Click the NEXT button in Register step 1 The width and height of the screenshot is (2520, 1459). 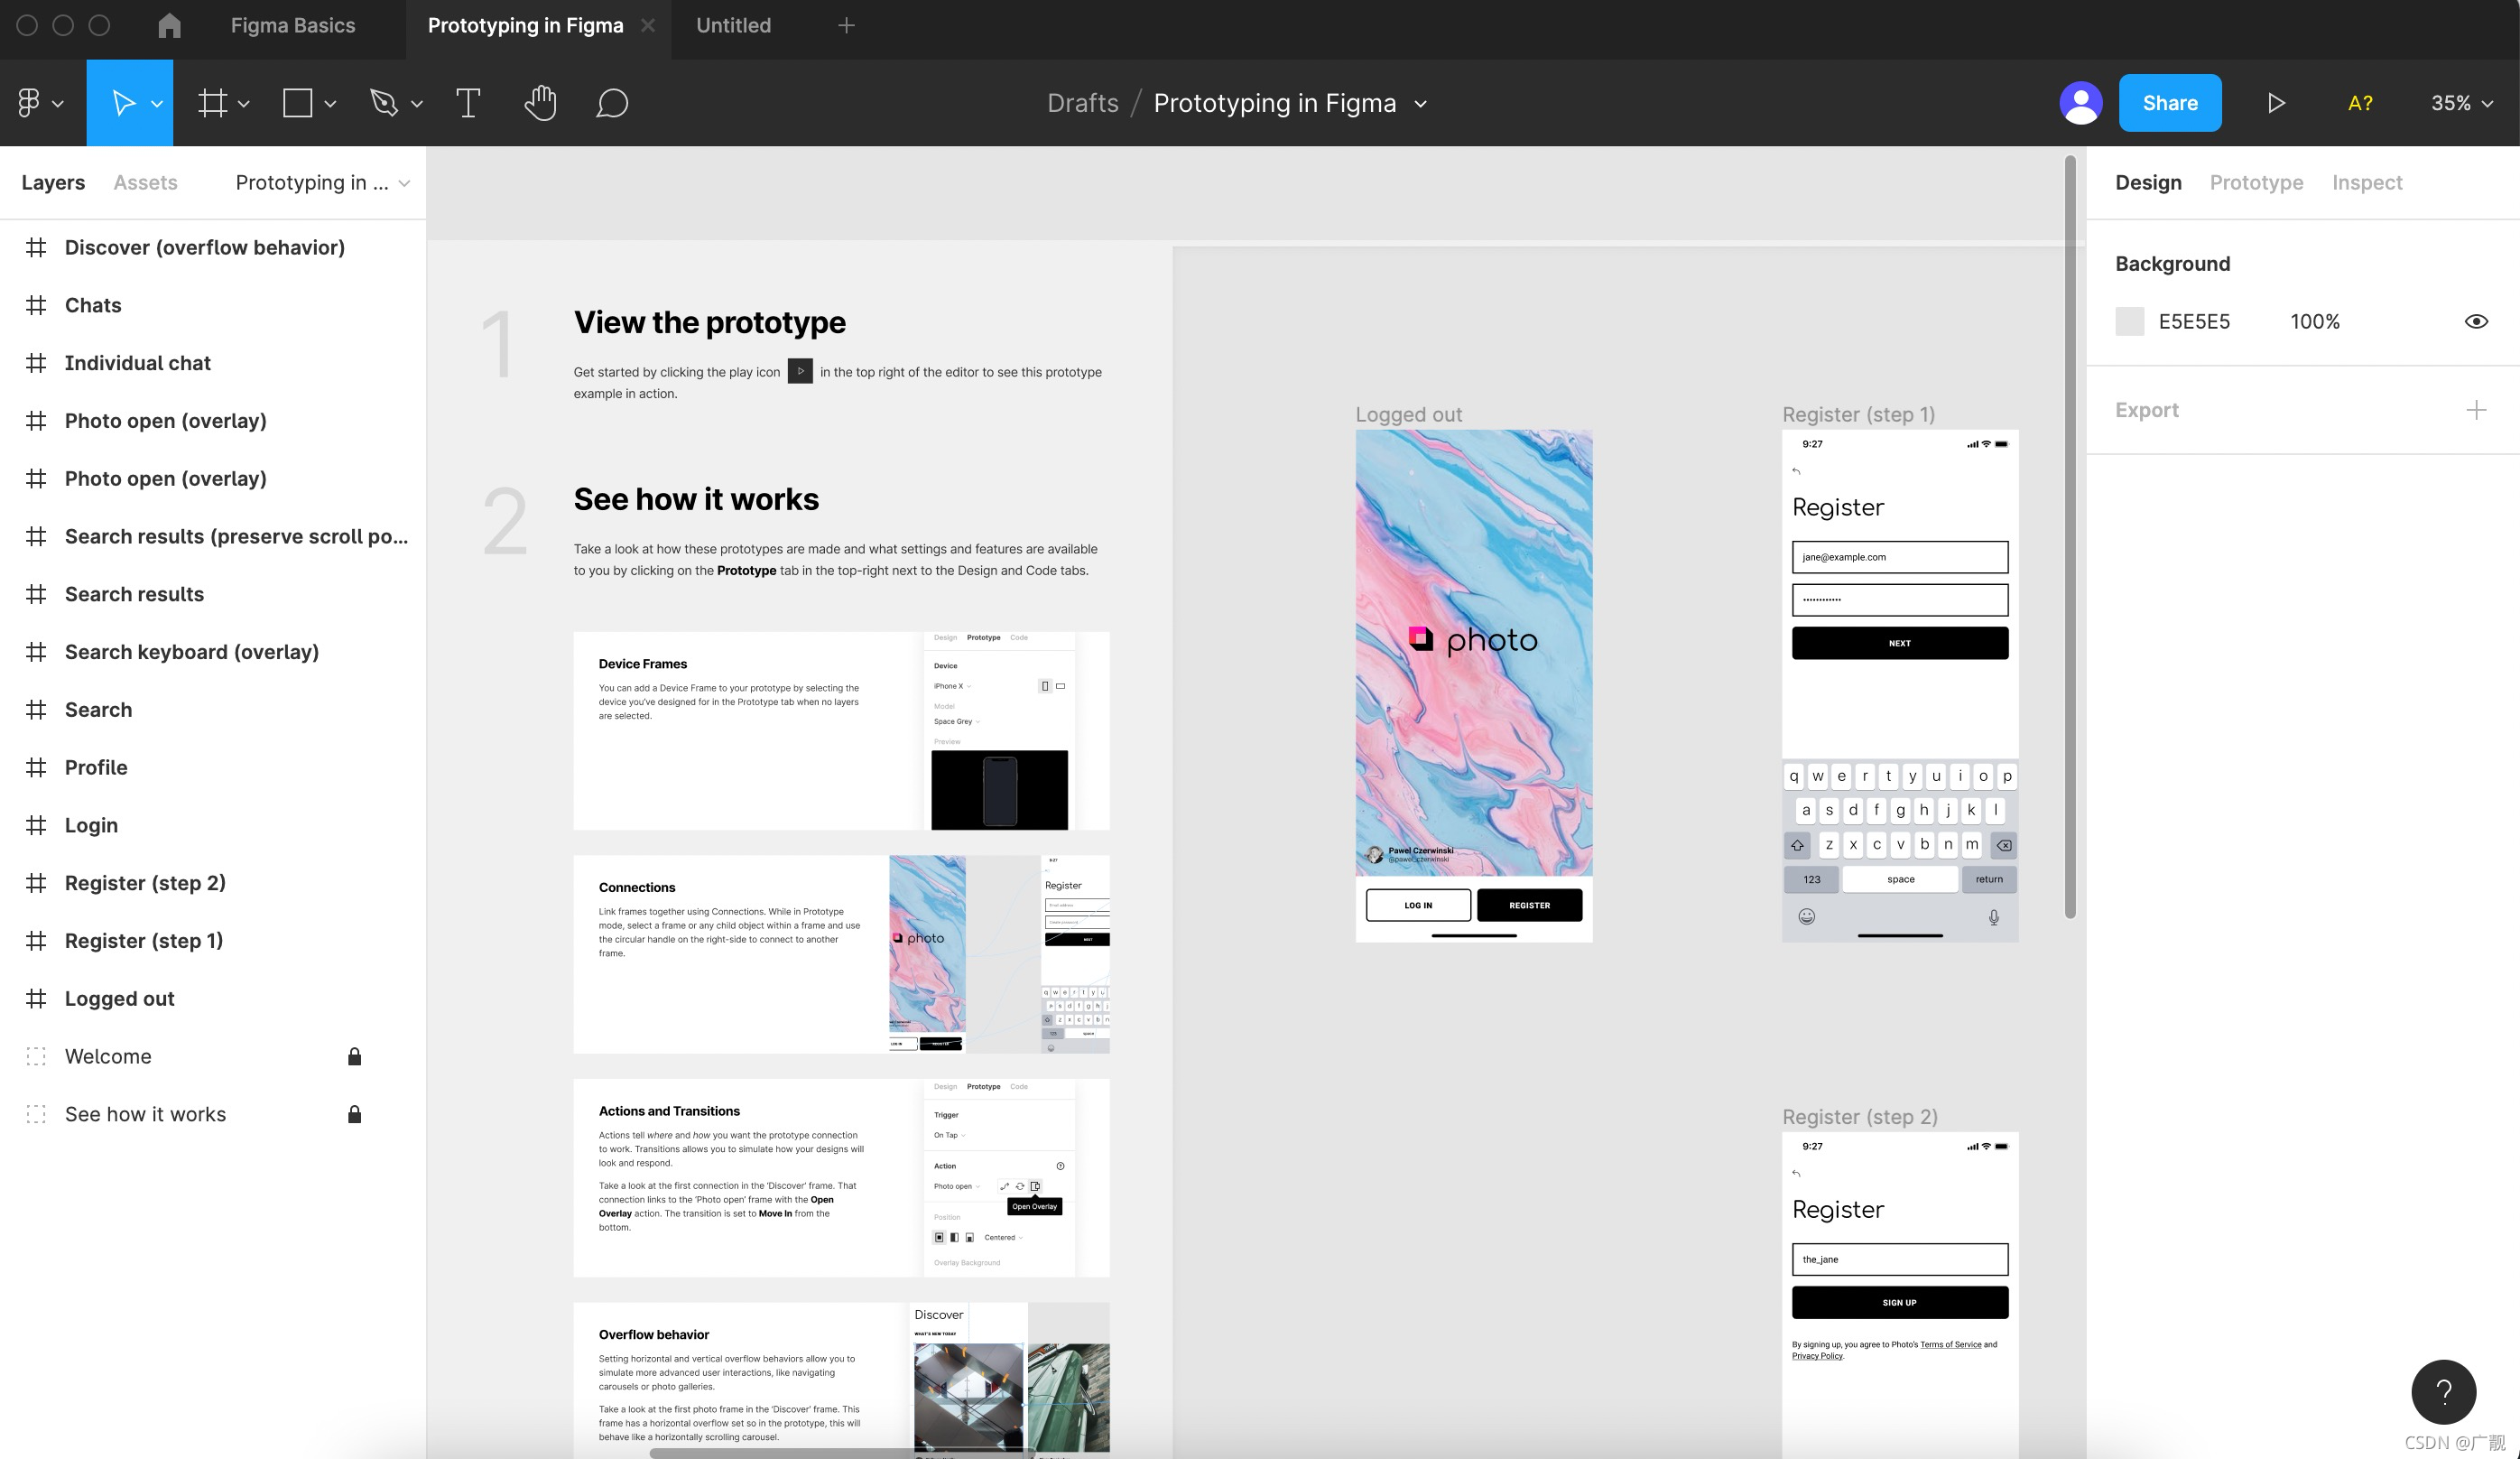tap(1899, 643)
